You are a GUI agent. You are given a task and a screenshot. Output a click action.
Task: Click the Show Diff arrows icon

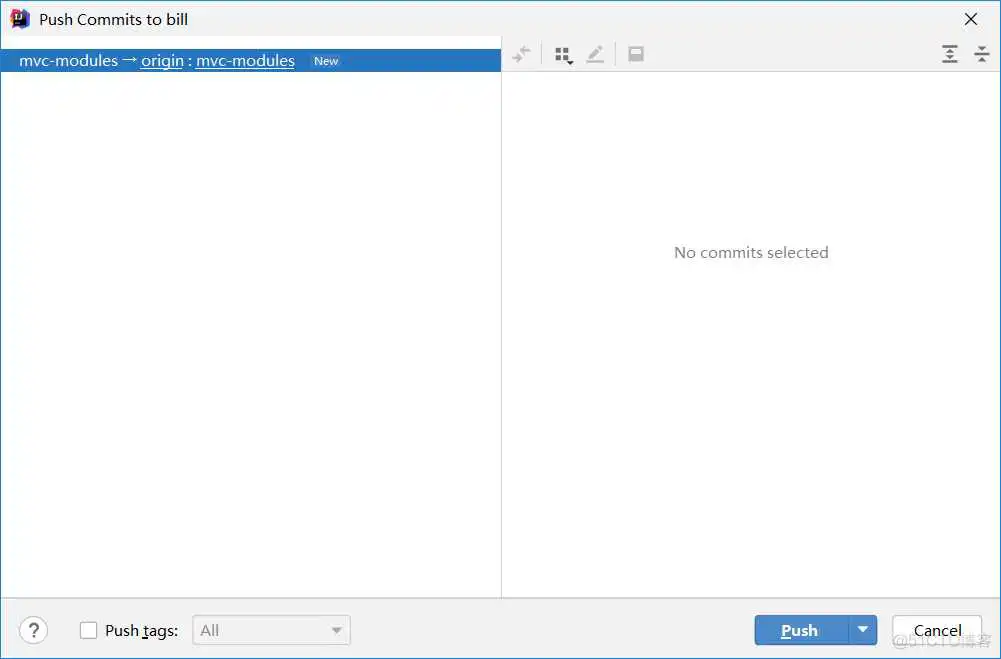pos(521,55)
